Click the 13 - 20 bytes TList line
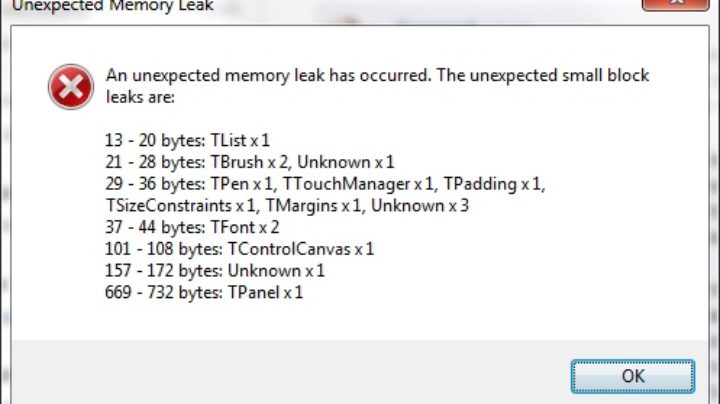Image resolution: width=720 pixels, height=404 pixels. pos(186,140)
